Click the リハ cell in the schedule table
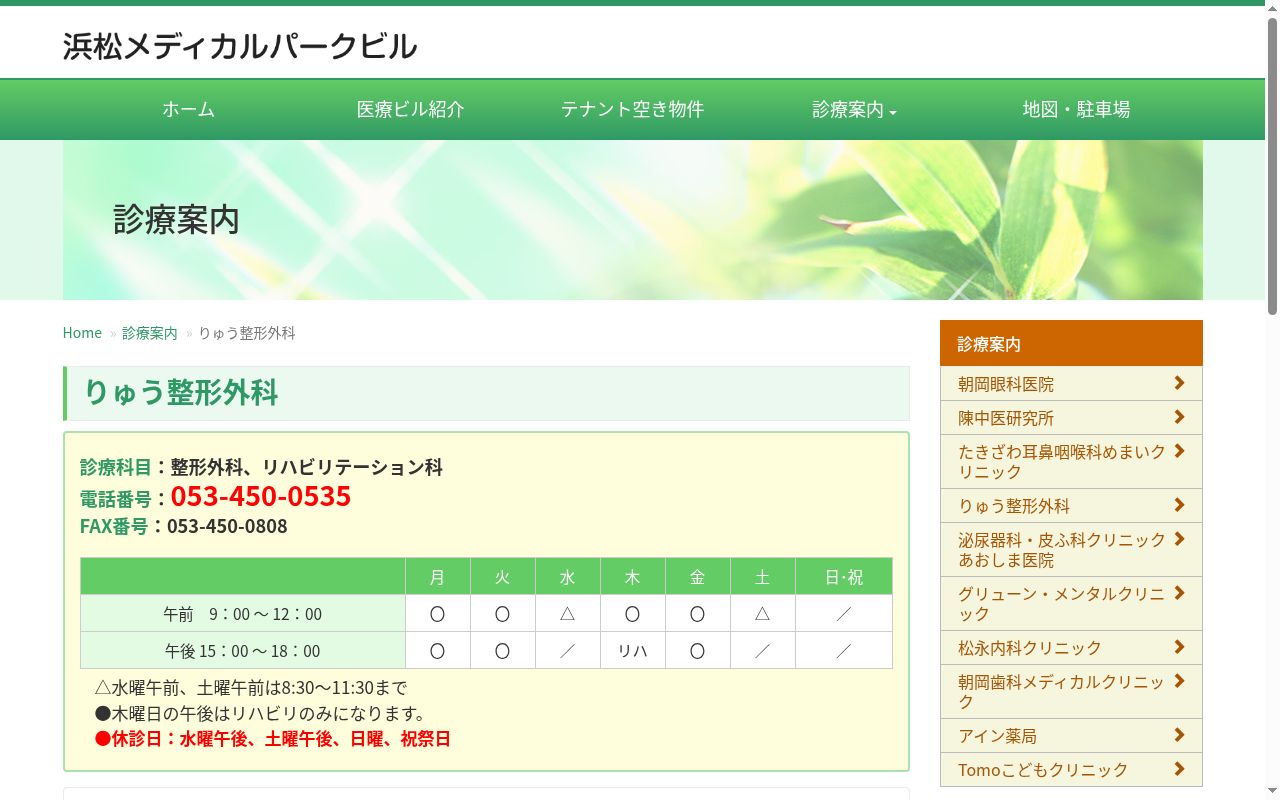 coord(633,651)
